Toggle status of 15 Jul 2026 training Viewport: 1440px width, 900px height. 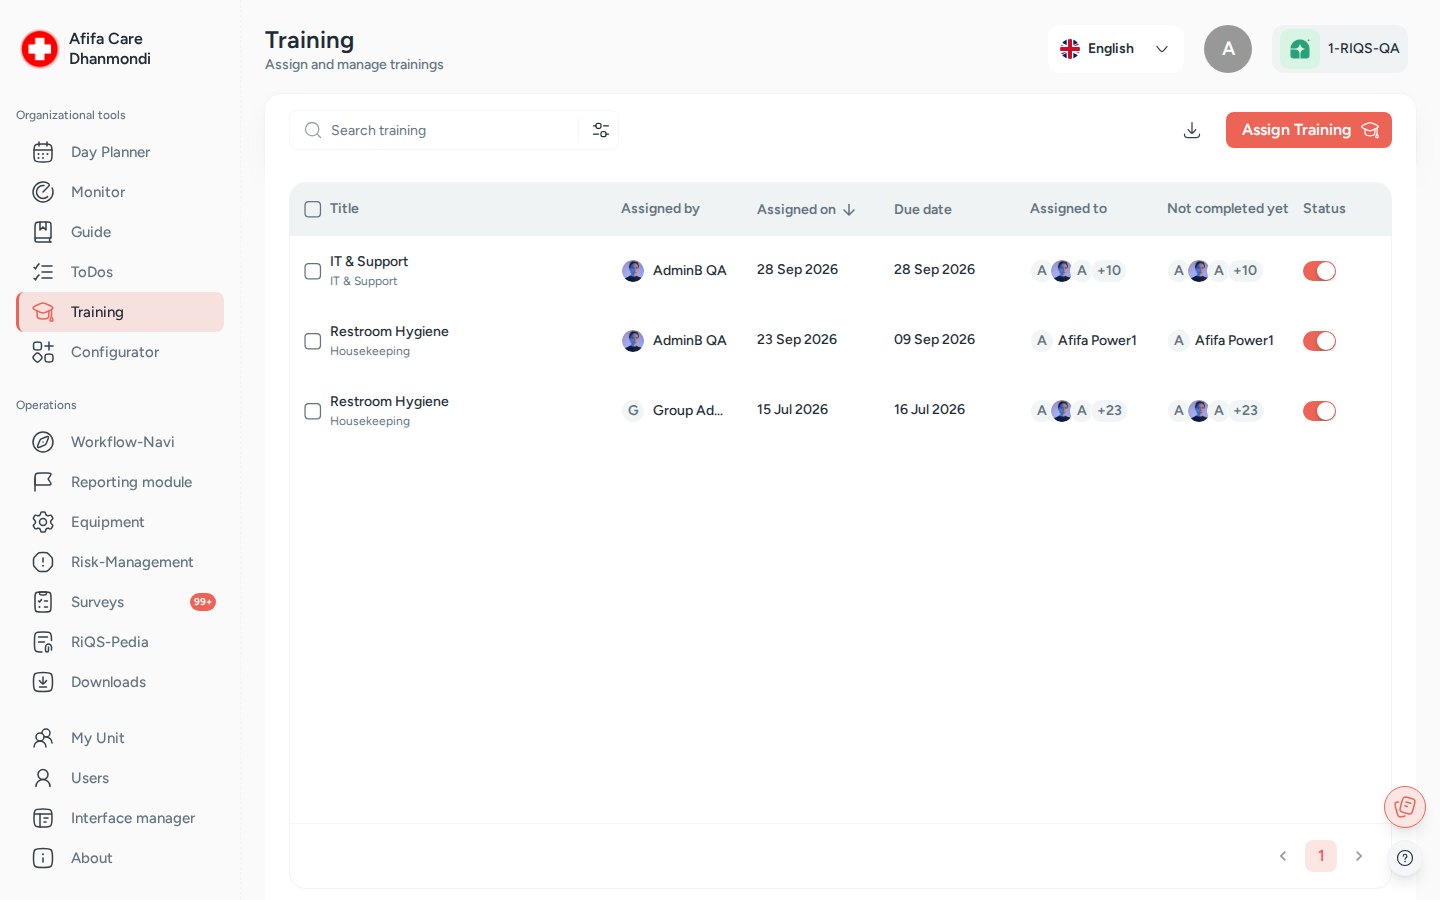(x=1319, y=411)
